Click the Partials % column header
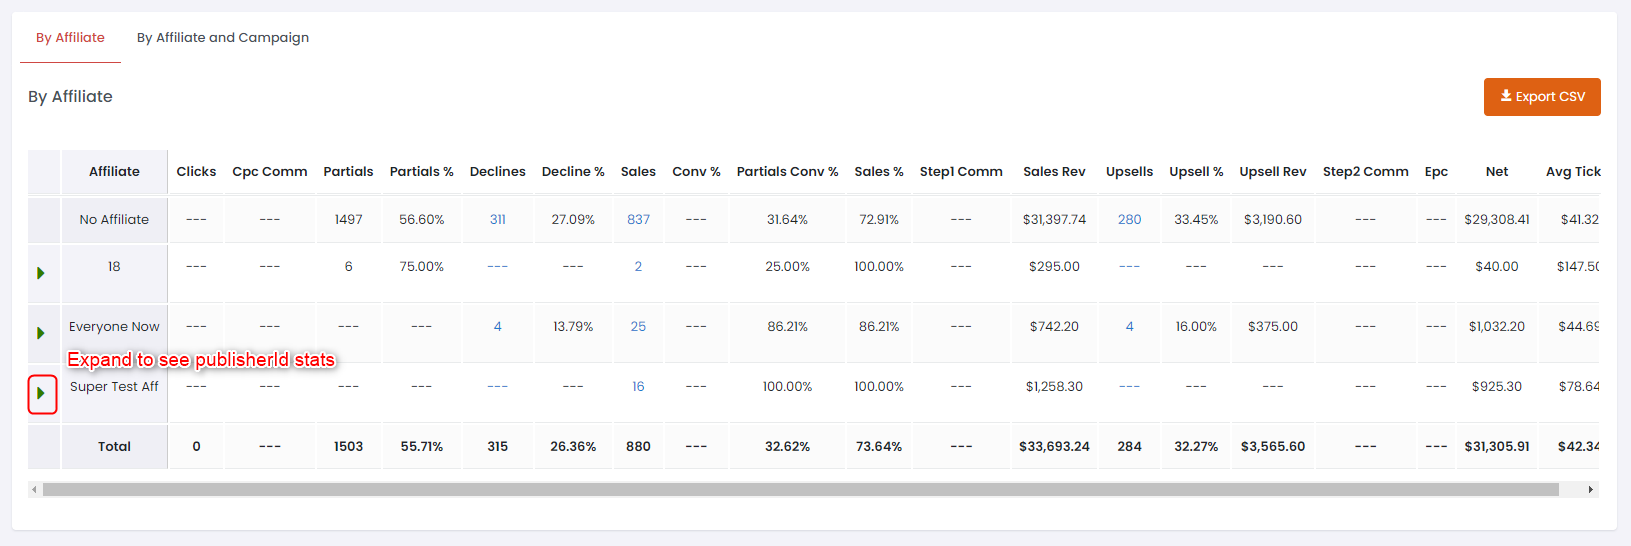Viewport: 1631px width, 546px height. [421, 172]
